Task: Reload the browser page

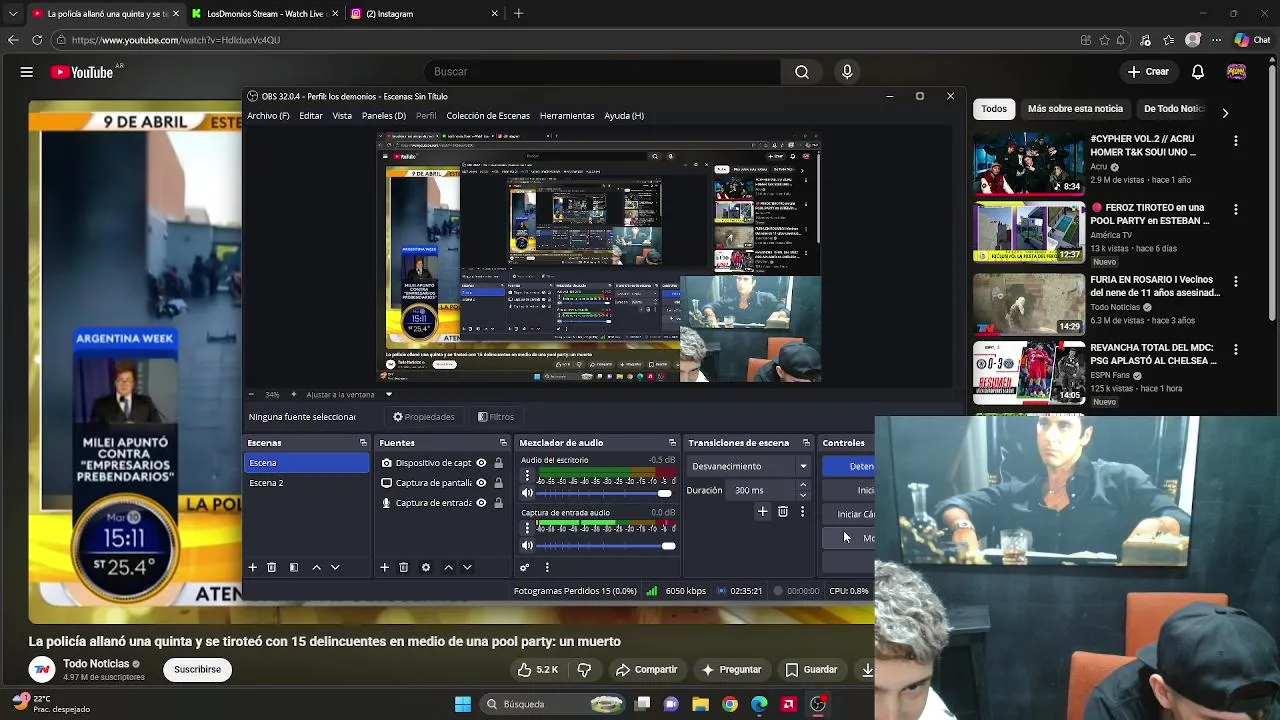Action: click(x=37, y=40)
